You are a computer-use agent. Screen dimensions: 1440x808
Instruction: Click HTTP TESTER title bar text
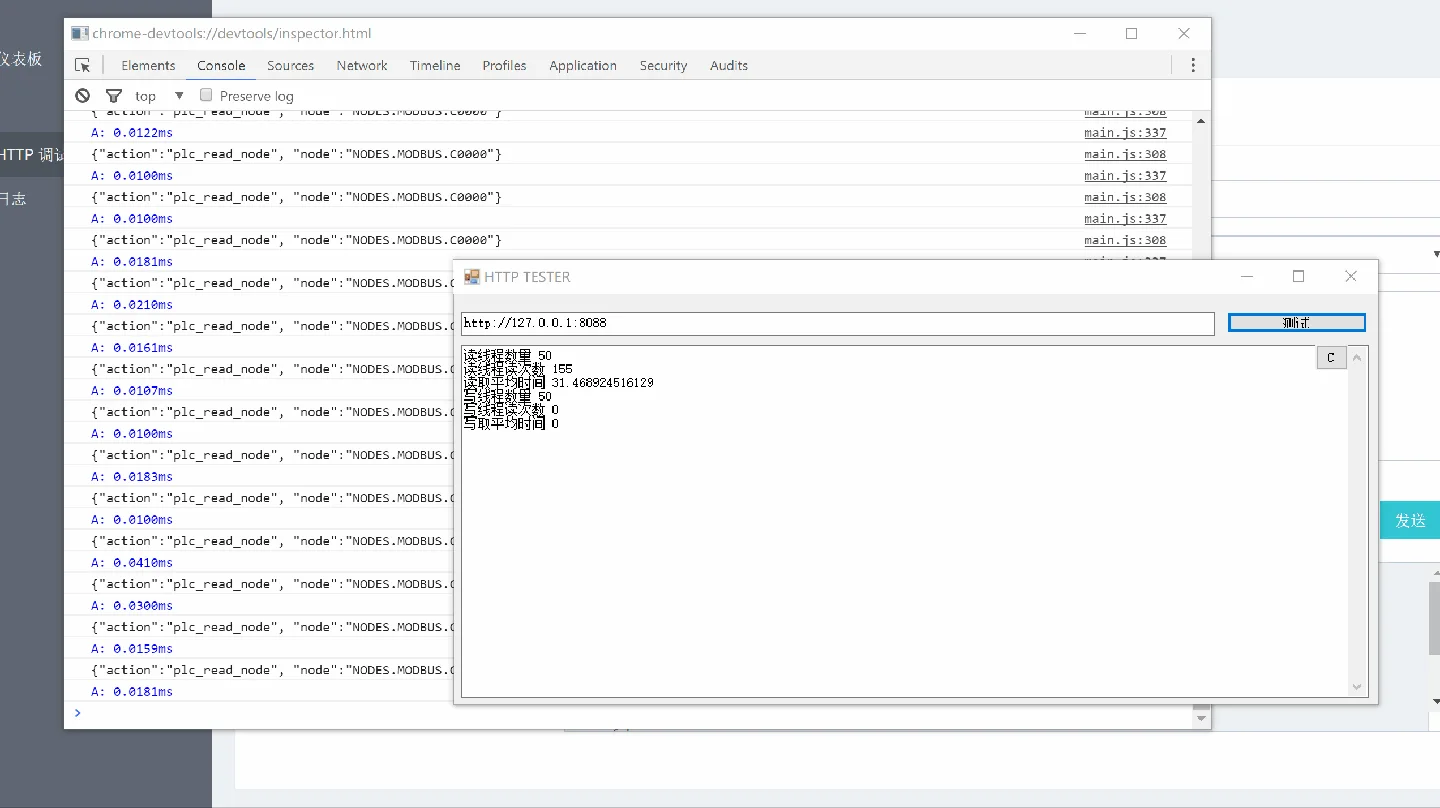[x=527, y=277]
